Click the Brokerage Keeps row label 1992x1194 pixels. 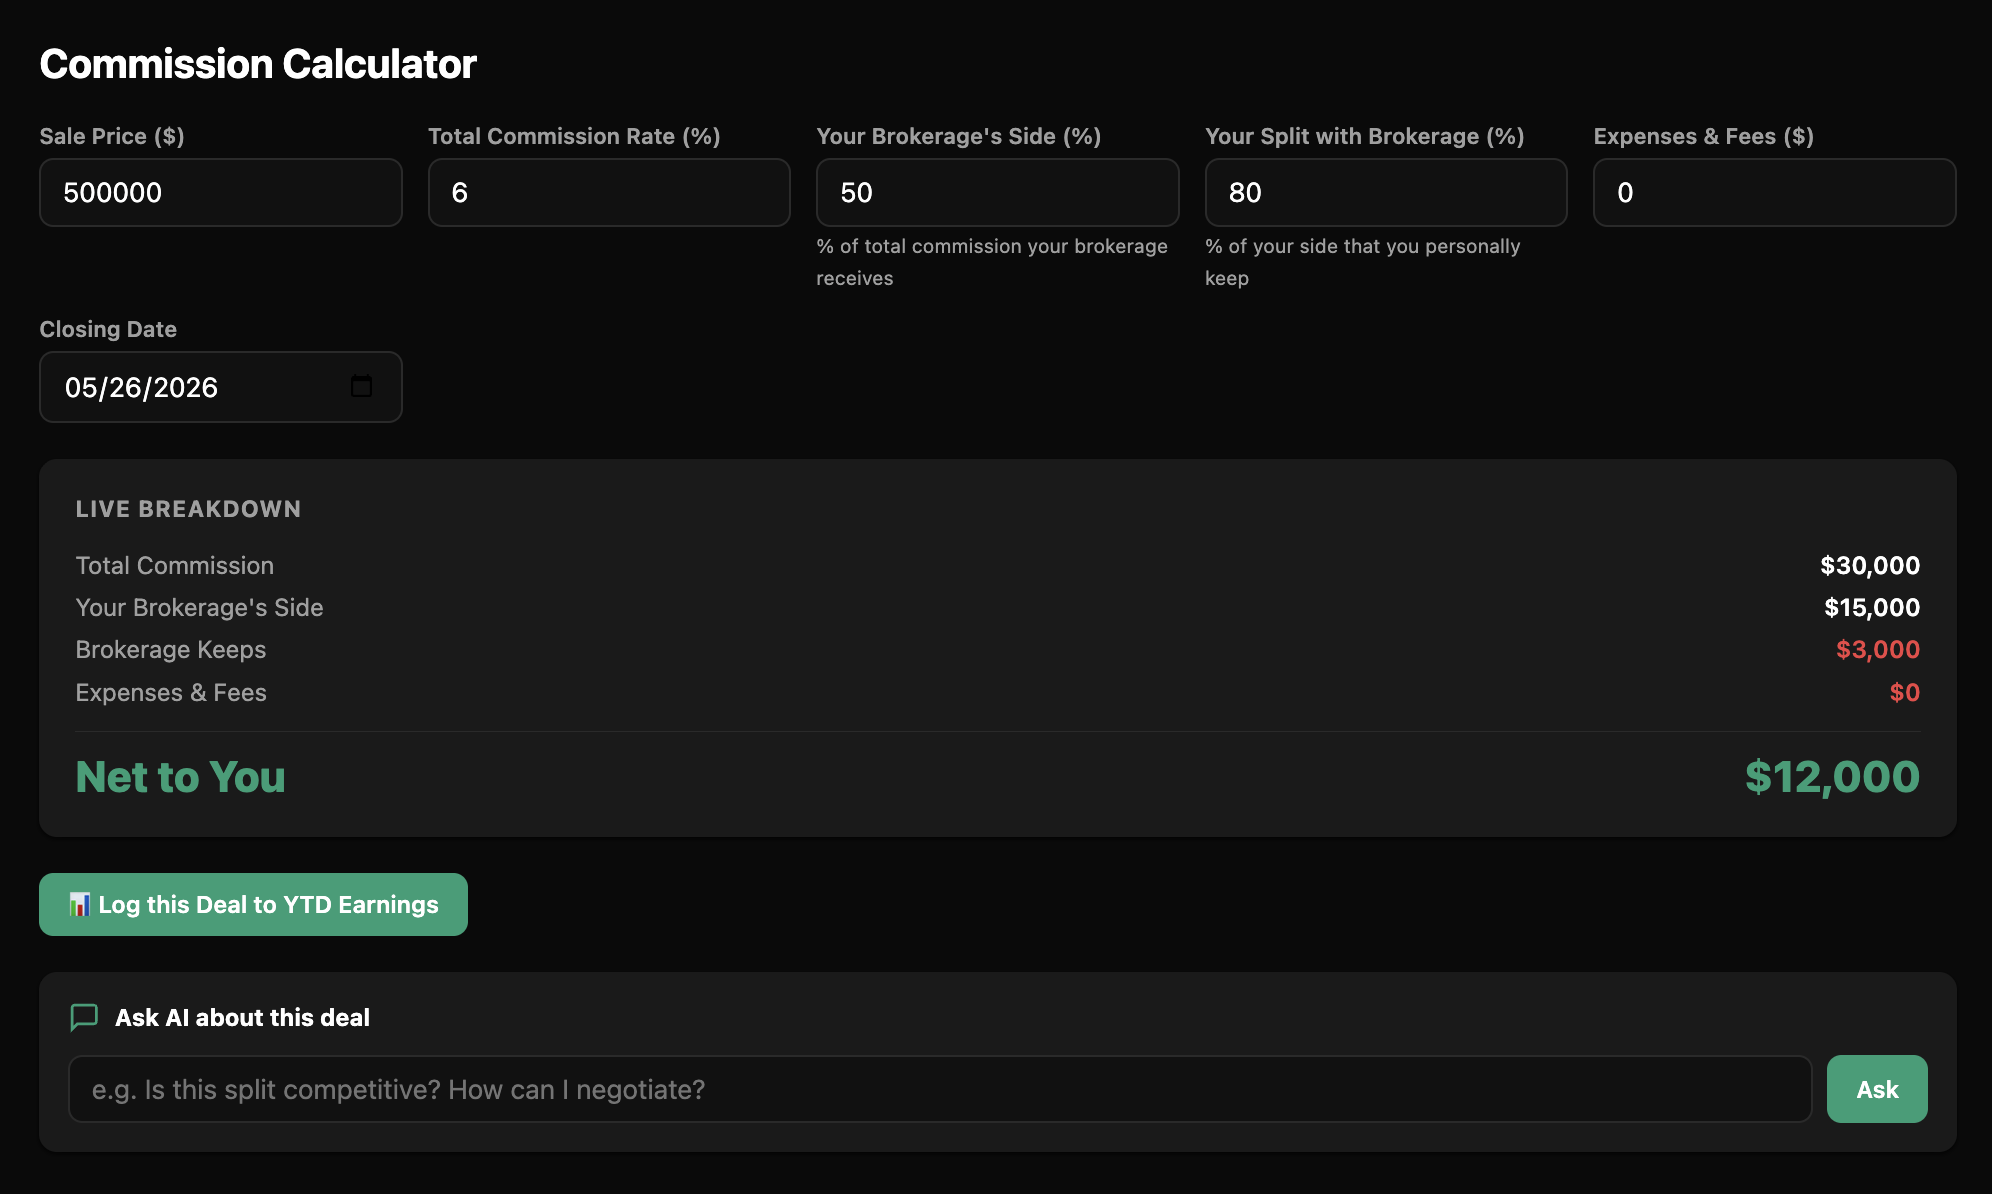[171, 649]
